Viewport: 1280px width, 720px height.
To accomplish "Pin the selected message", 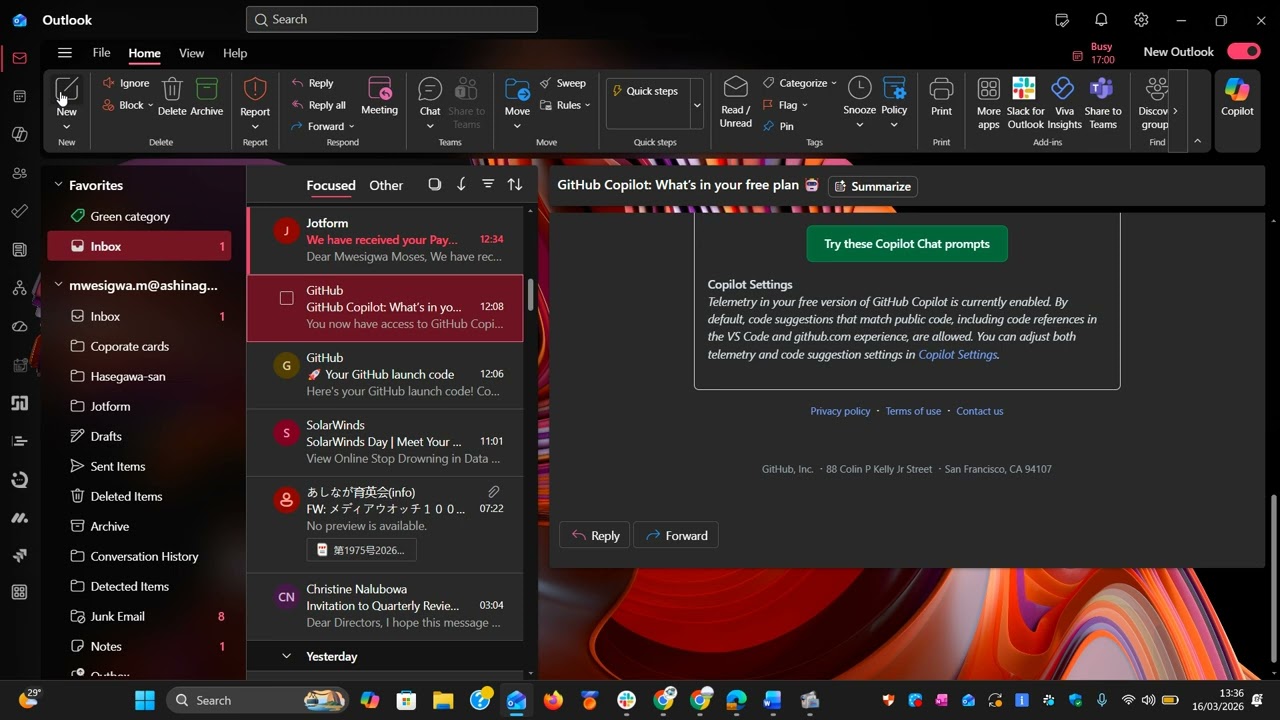I will 778,126.
